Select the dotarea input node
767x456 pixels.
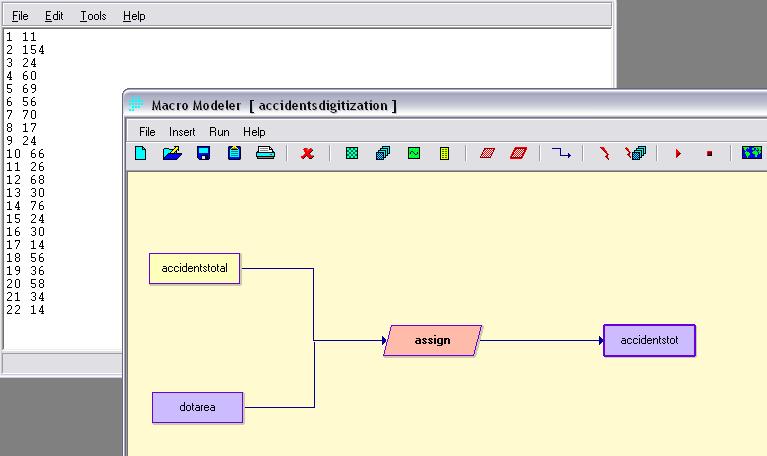click(x=197, y=407)
